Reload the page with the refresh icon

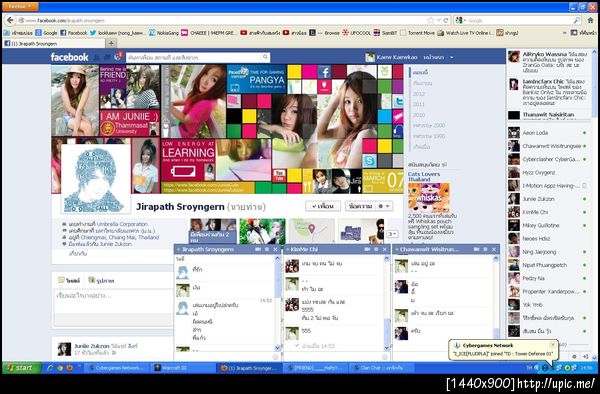[x=446, y=20]
